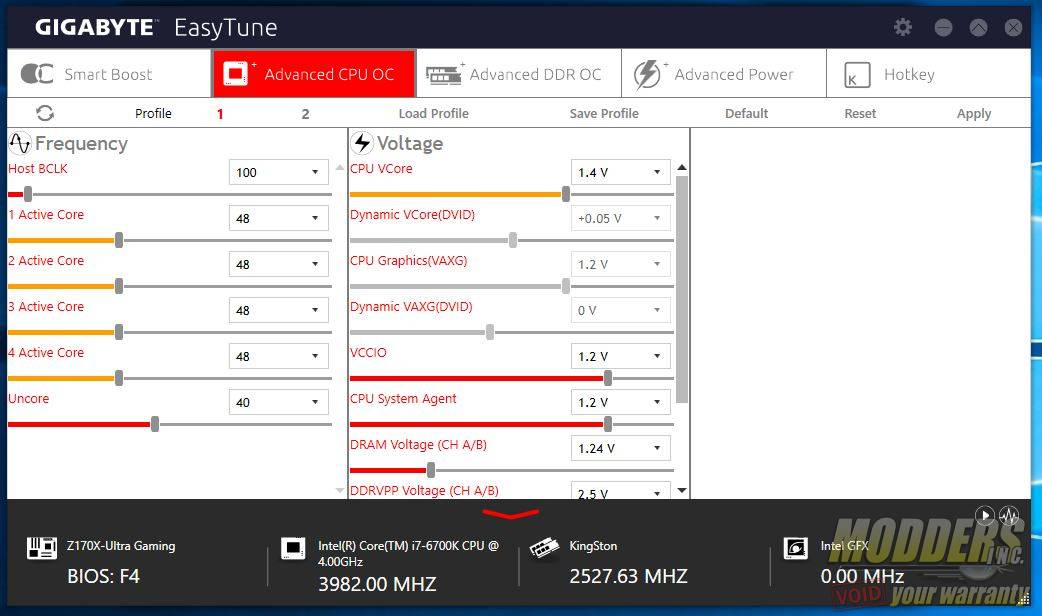Select profile 2
The width and height of the screenshot is (1042, 616).
point(305,114)
